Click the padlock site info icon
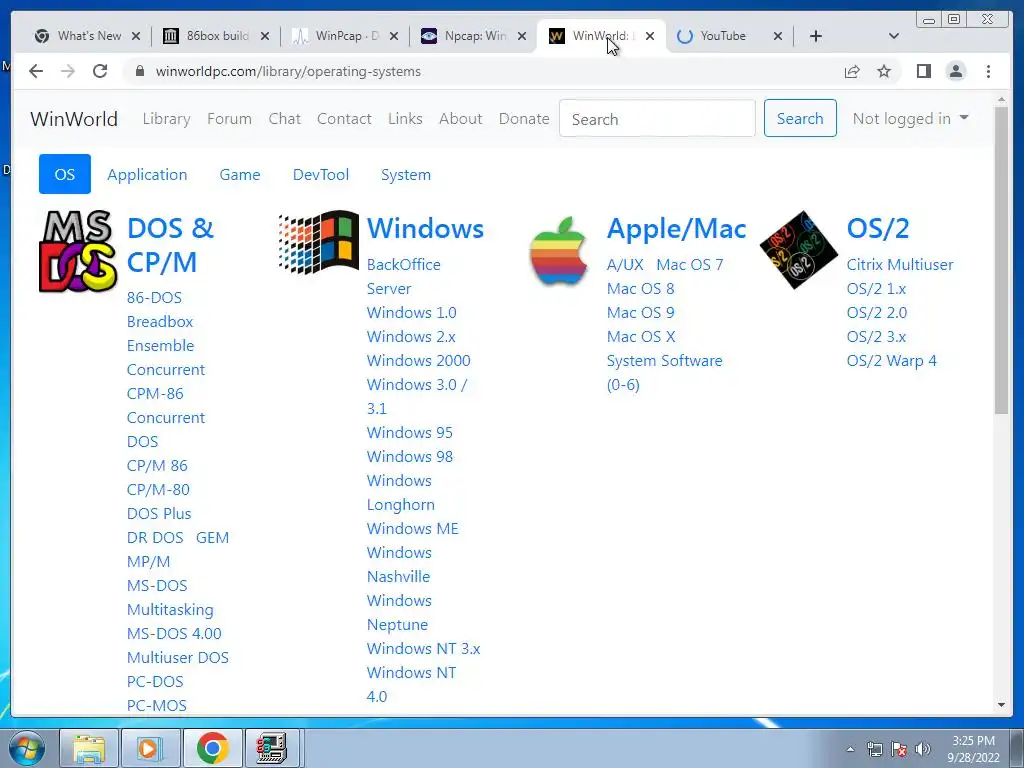The height and width of the screenshot is (768, 1024). (139, 71)
